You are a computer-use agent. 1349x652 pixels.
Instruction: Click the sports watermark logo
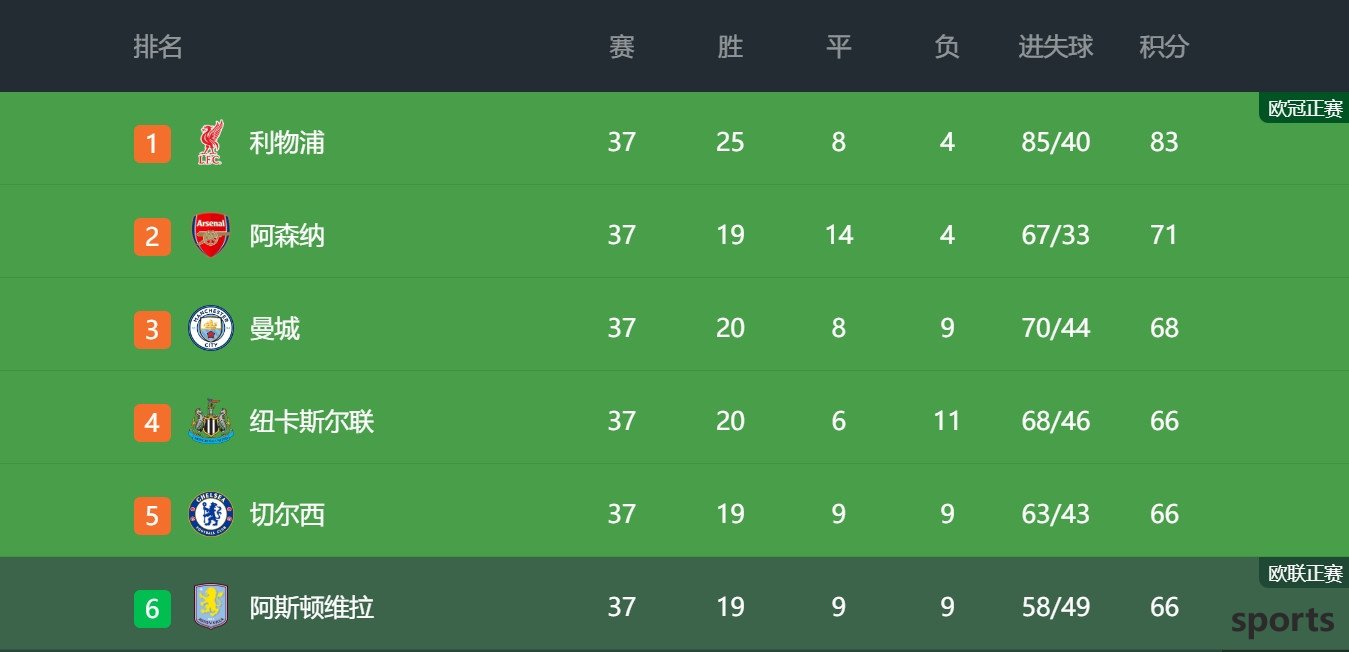click(1283, 621)
